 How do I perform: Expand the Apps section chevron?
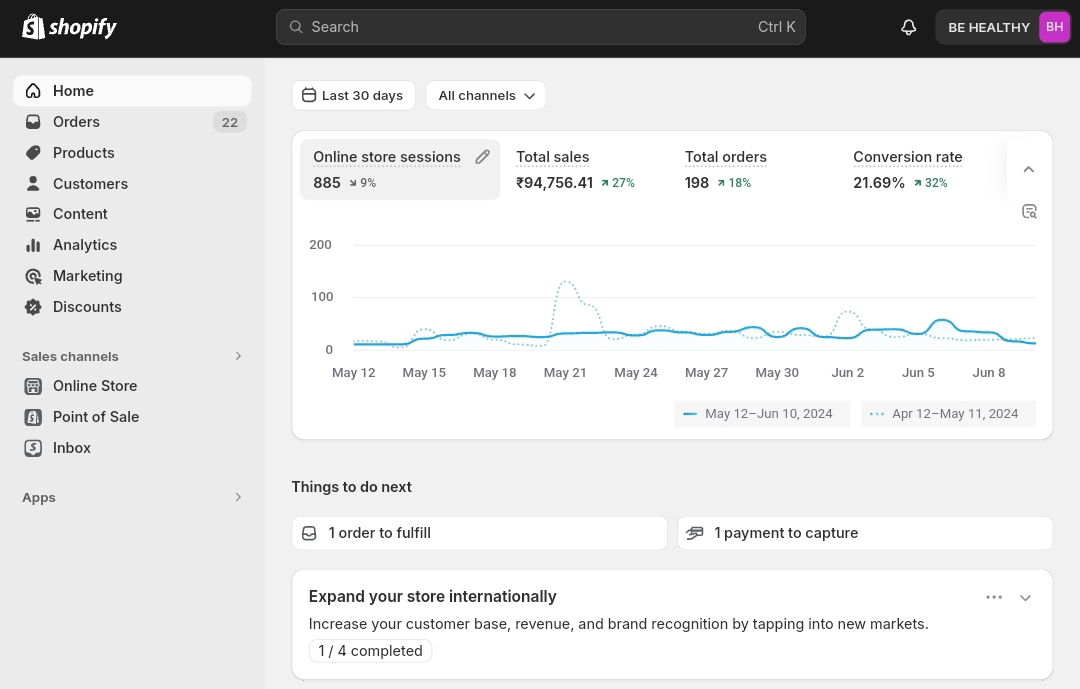pos(238,497)
